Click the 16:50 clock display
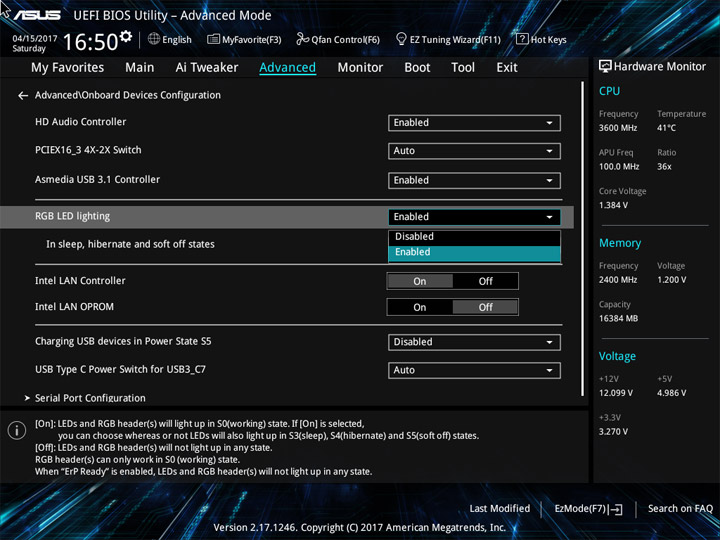Viewport: 720px width, 540px height. pos(90,42)
